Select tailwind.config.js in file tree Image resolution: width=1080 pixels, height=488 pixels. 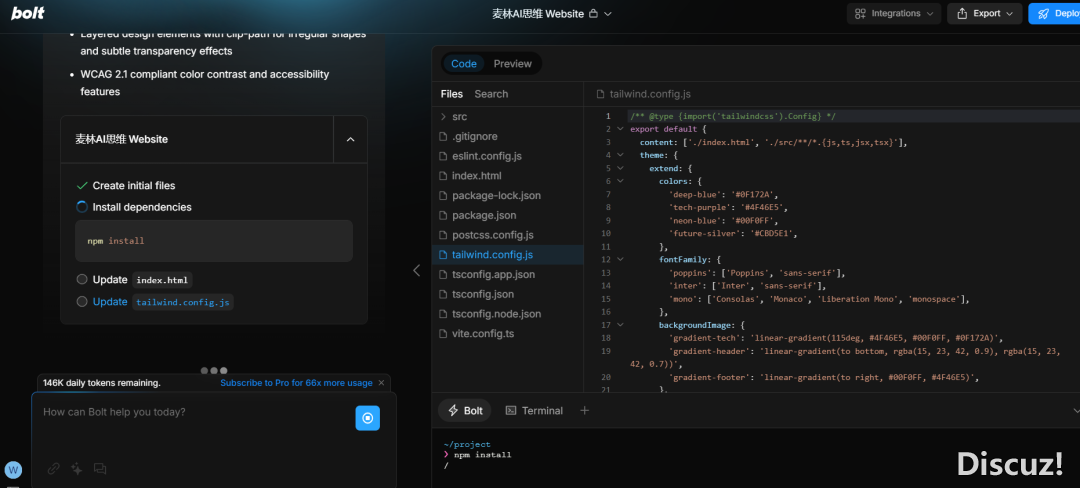click(508, 255)
